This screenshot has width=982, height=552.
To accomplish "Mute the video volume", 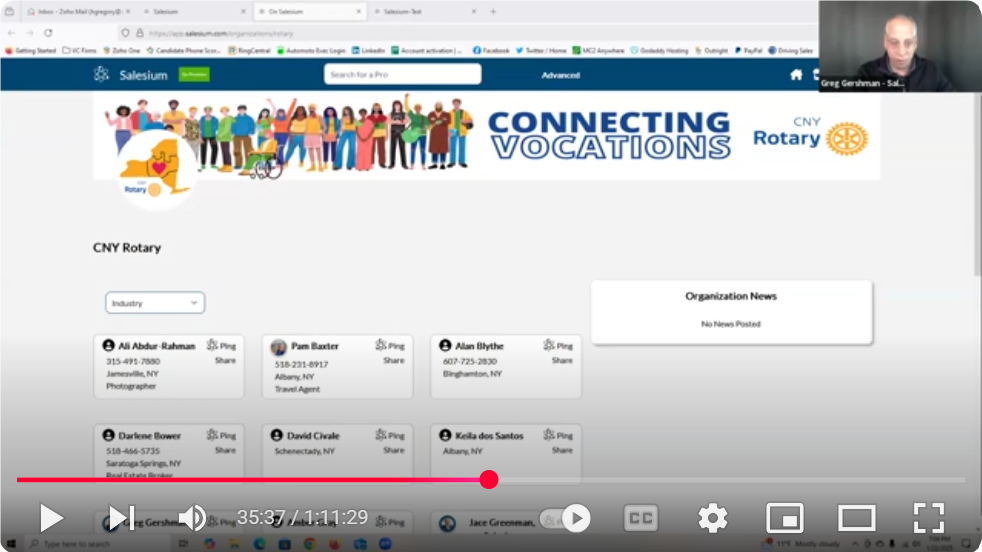I will pos(192,518).
